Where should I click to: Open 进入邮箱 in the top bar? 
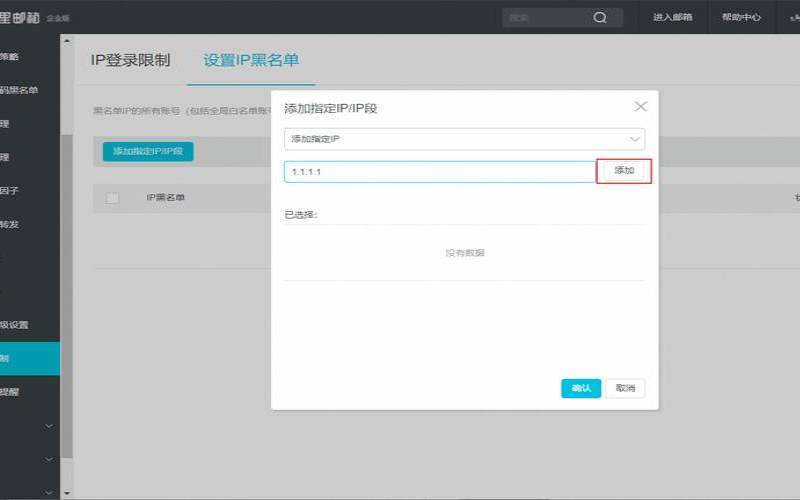672,17
